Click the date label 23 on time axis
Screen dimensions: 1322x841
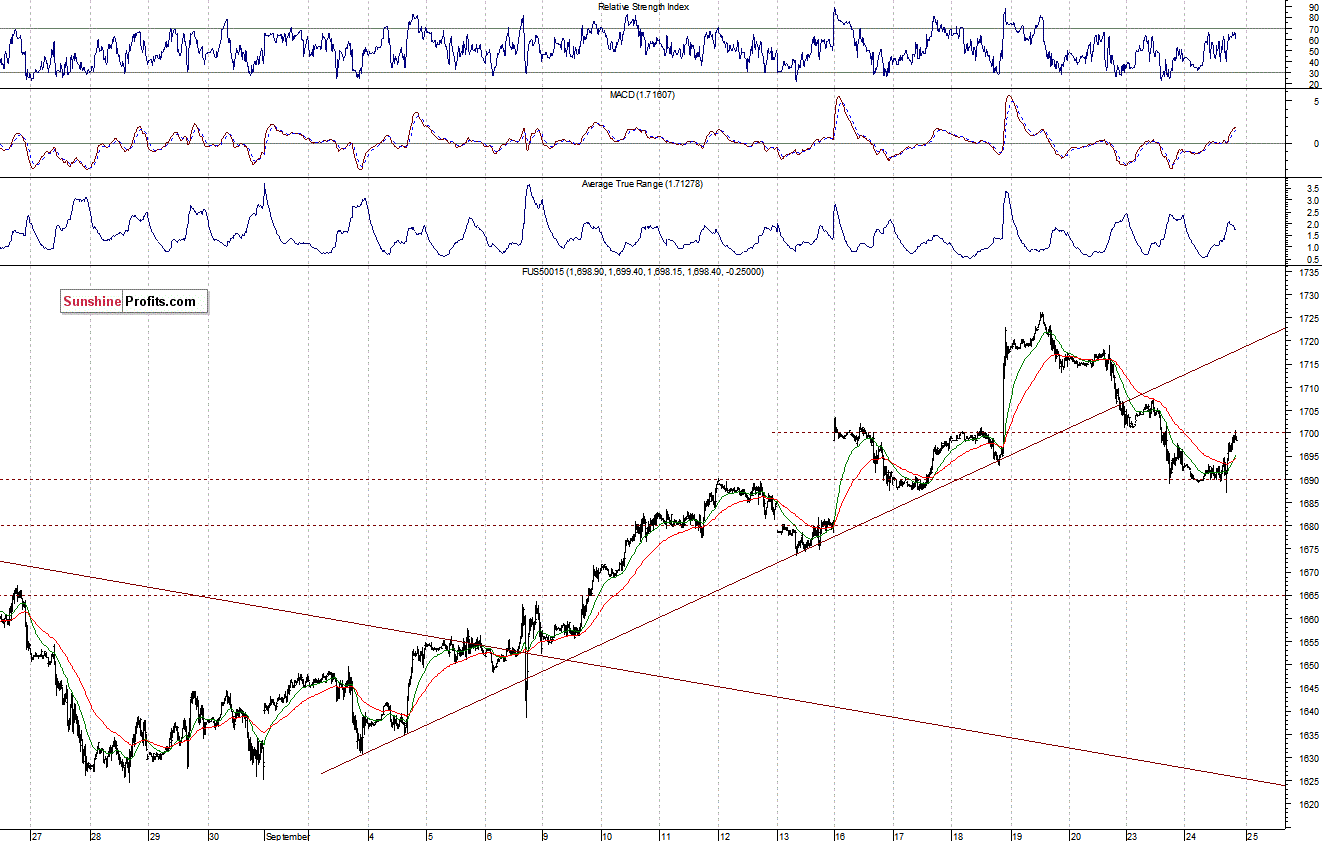[x=1133, y=835]
